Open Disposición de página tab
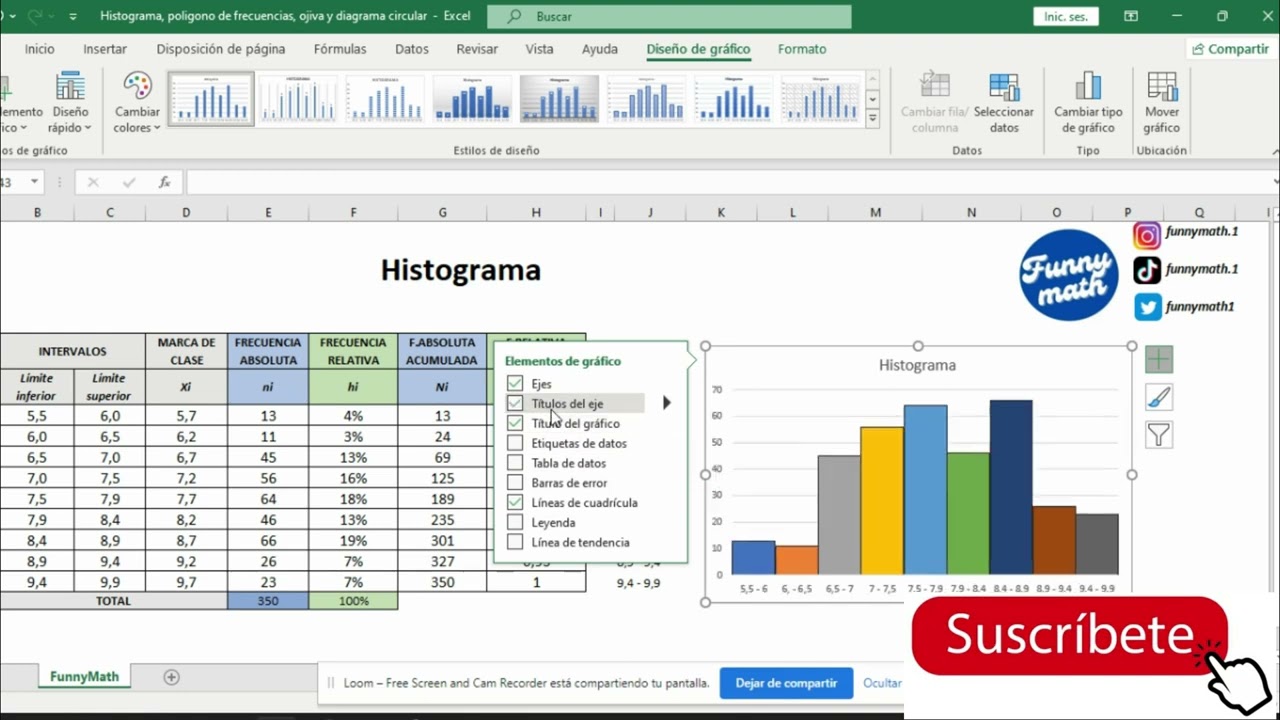This screenshot has height=720, width=1280. coord(221,49)
